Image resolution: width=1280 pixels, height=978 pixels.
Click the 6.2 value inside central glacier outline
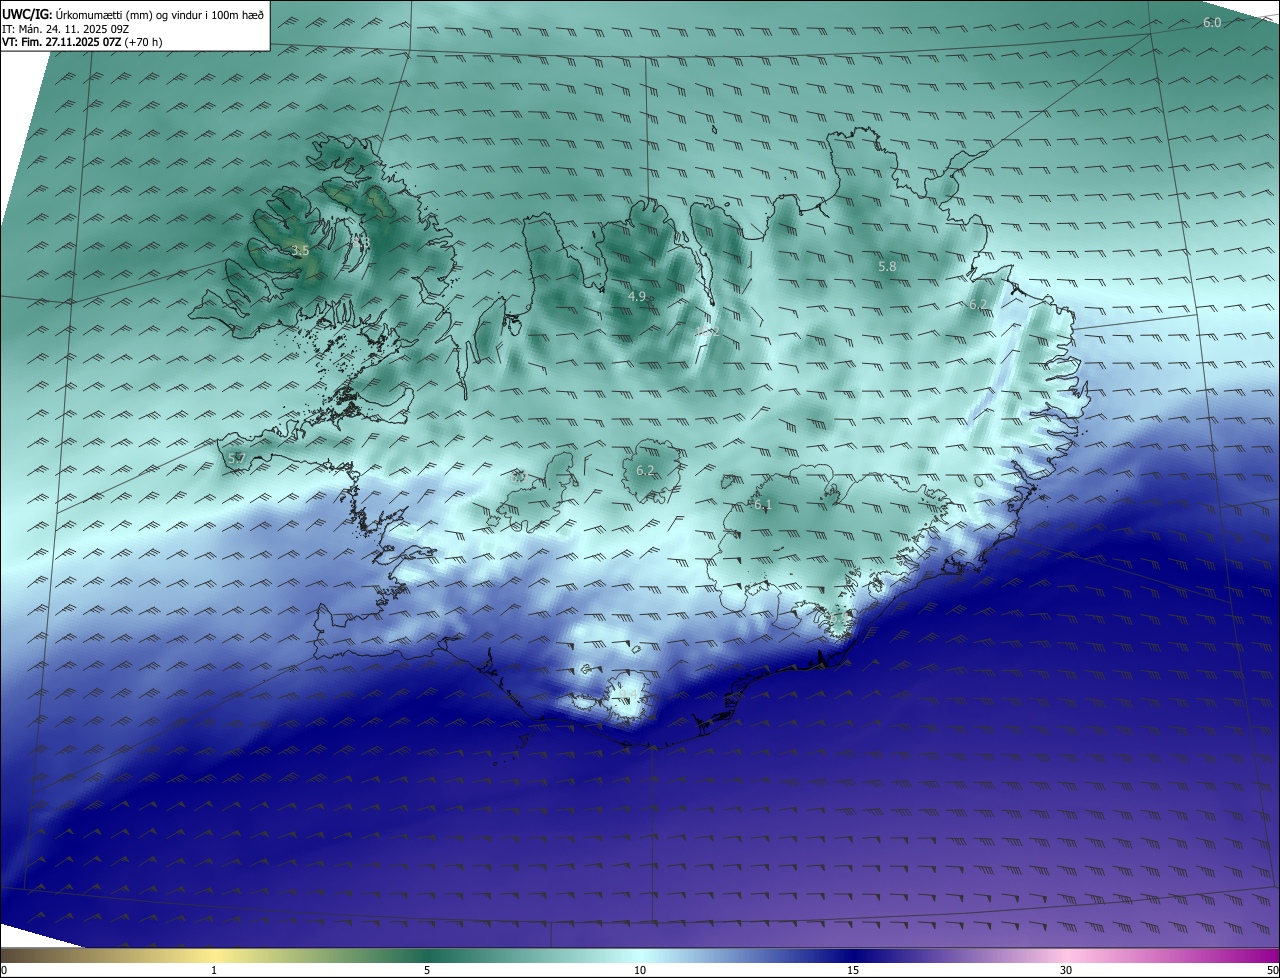click(645, 470)
